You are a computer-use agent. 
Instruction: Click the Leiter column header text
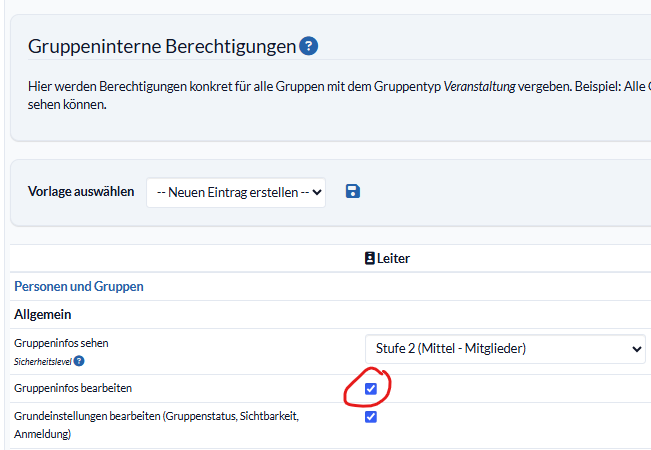tap(393, 258)
